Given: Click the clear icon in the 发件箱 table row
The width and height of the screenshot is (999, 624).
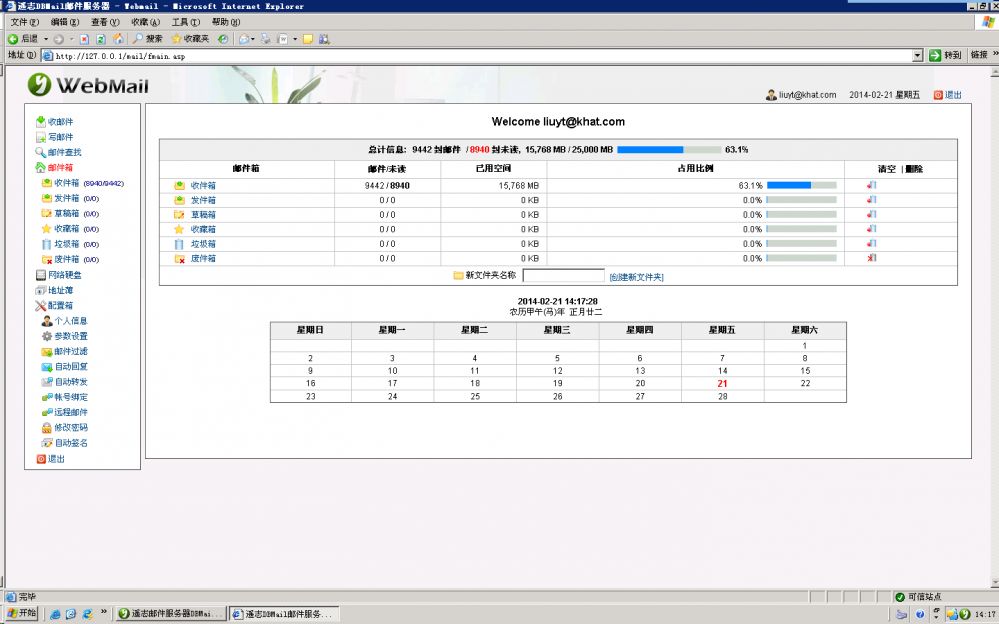Looking at the screenshot, I should tap(872, 200).
